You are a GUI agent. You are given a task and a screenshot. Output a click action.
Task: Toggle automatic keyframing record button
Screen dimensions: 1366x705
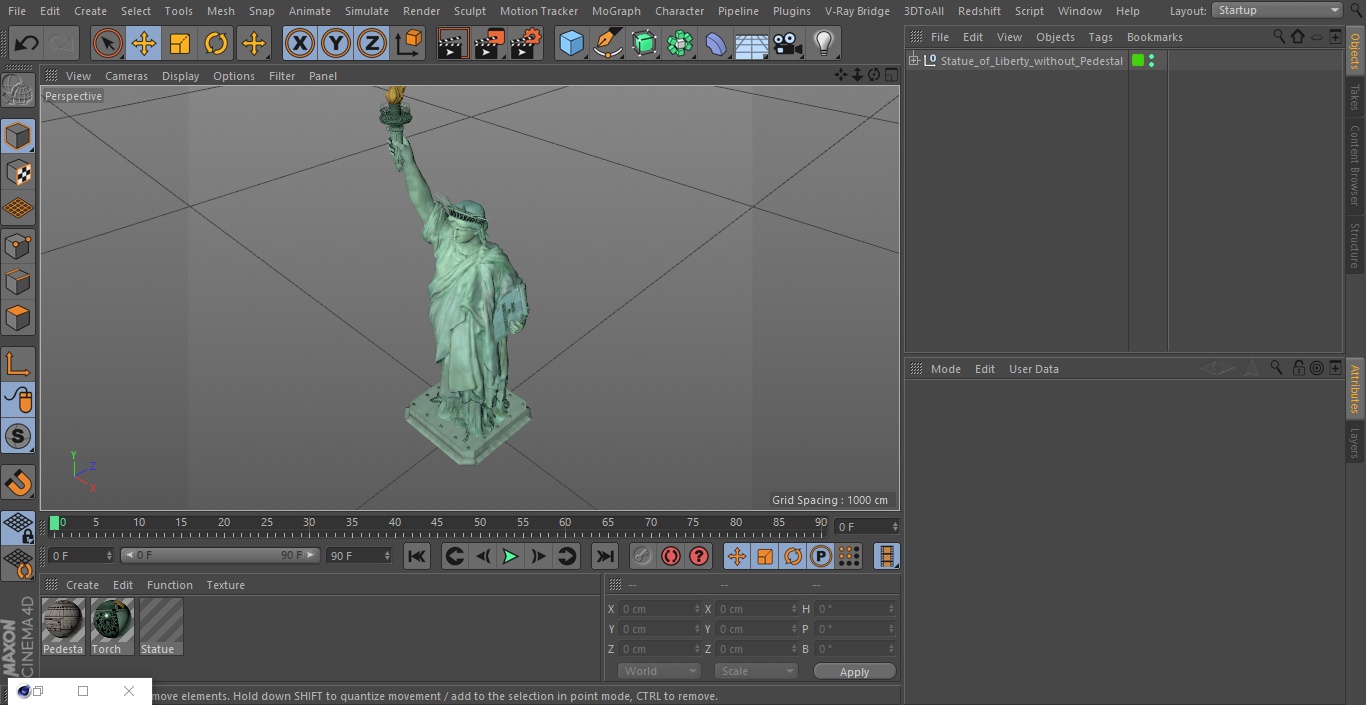coord(671,556)
